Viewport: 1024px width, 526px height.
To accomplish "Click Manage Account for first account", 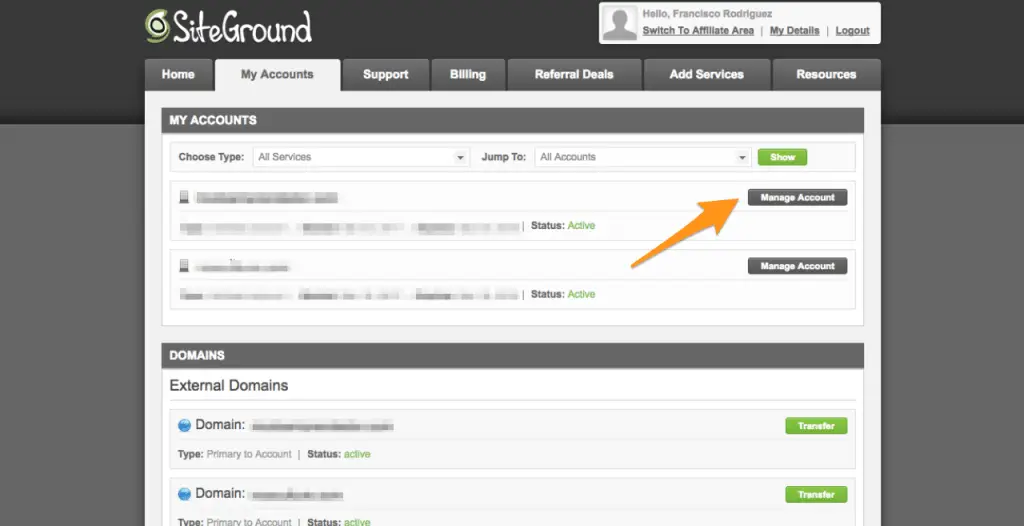I will pos(797,197).
